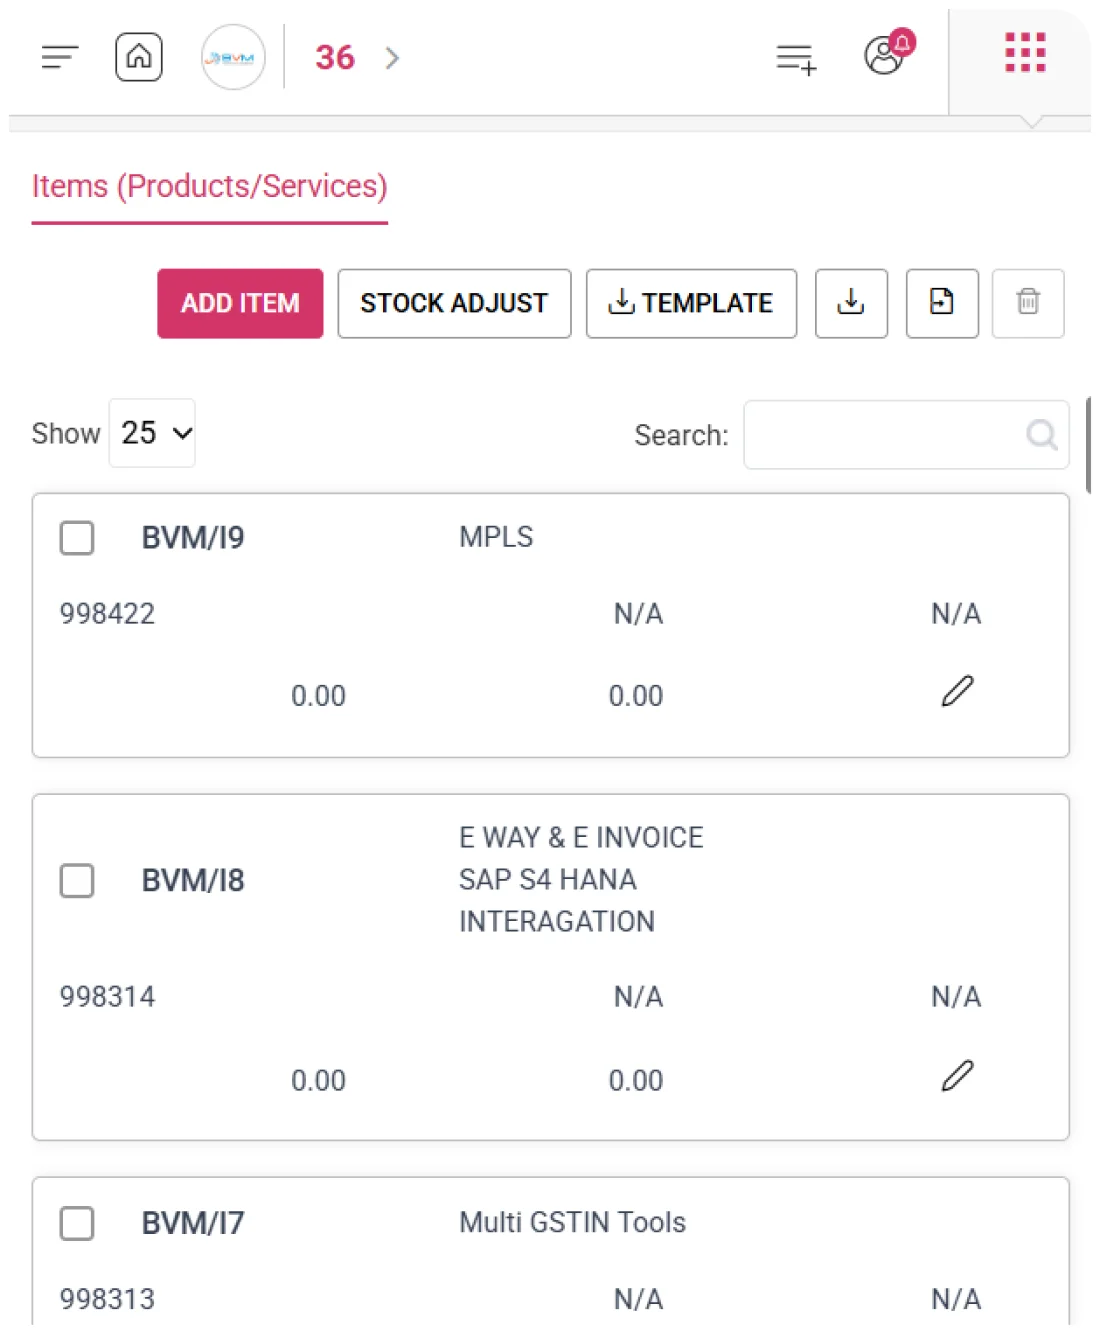Viewport: 1100px width, 1341px height.
Task: Click the trash delete icon button
Action: coord(1028,303)
